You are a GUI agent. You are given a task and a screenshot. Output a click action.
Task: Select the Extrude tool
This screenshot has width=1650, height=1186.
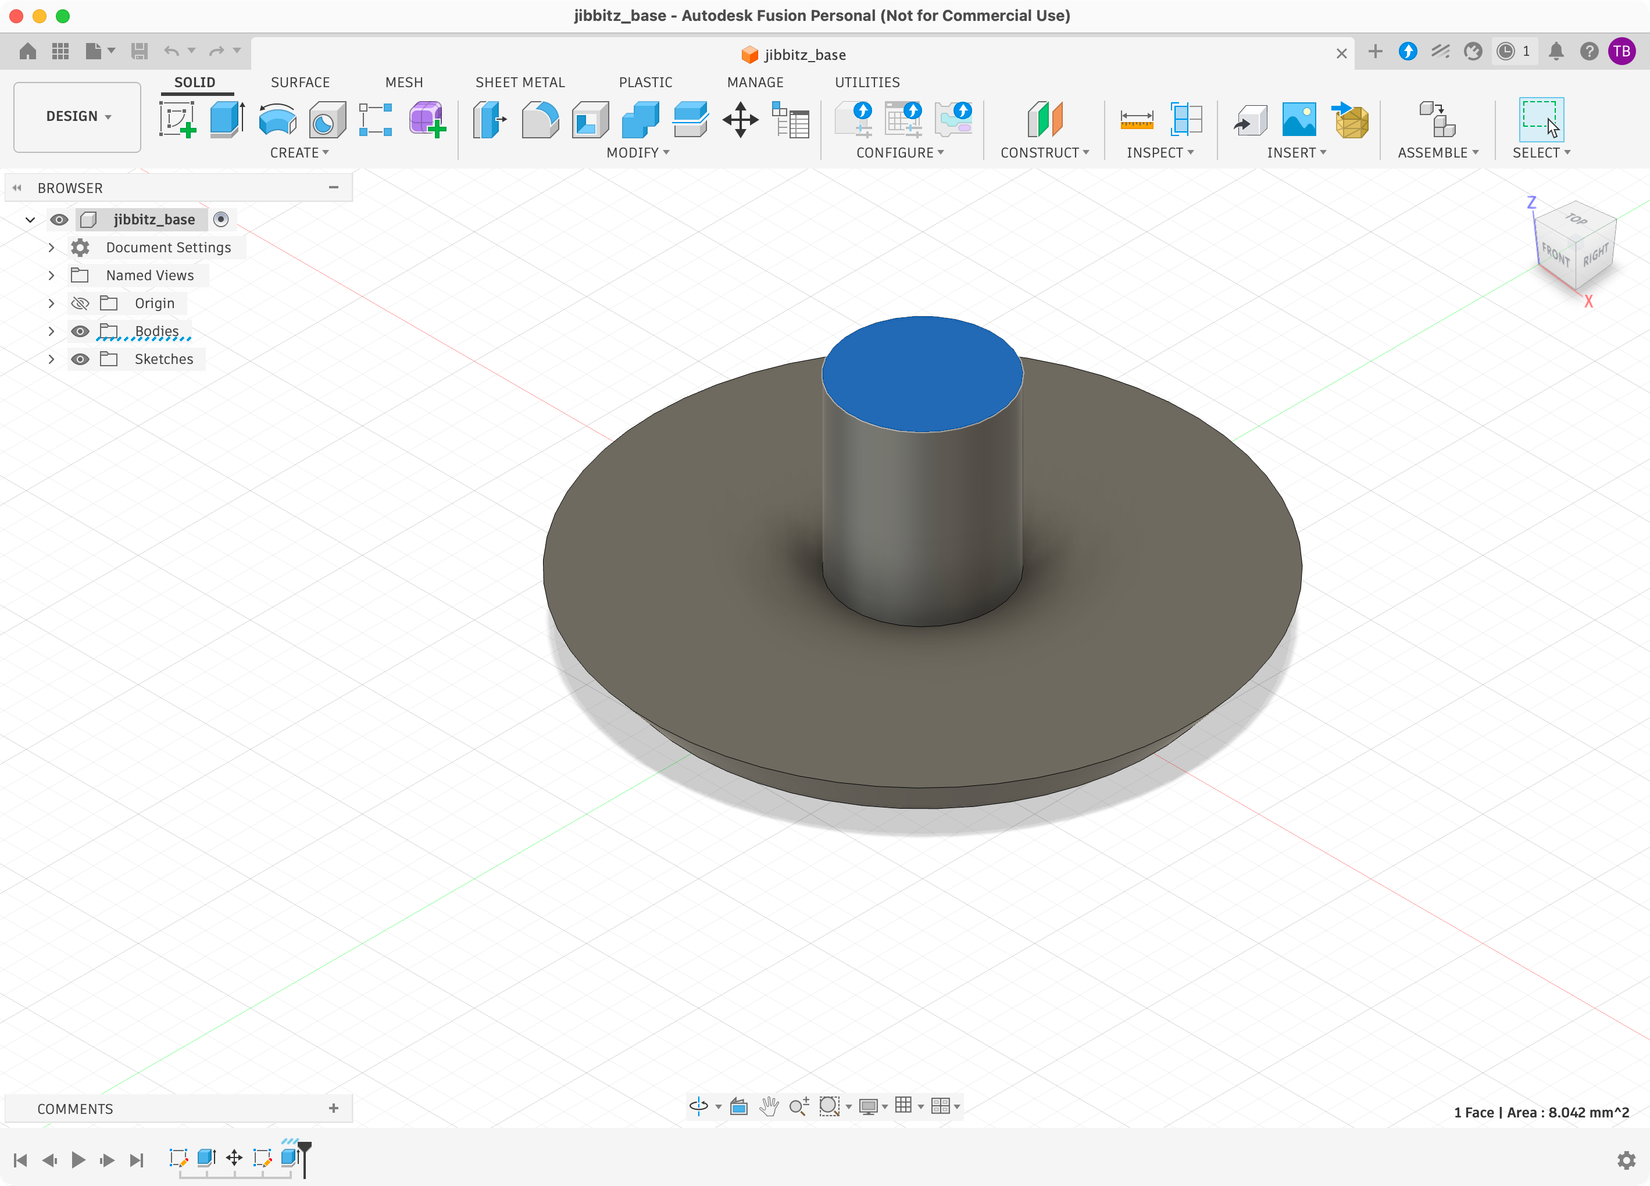[227, 120]
